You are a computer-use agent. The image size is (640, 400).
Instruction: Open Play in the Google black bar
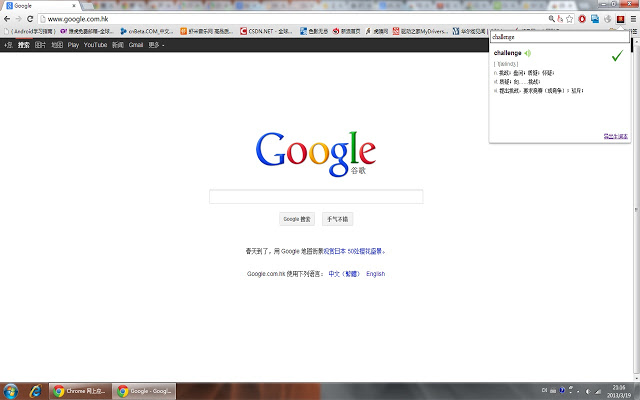(x=73, y=45)
